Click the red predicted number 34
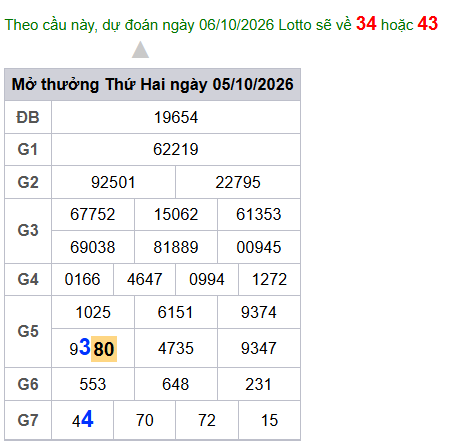This screenshot has width=451, height=445. click(x=366, y=24)
